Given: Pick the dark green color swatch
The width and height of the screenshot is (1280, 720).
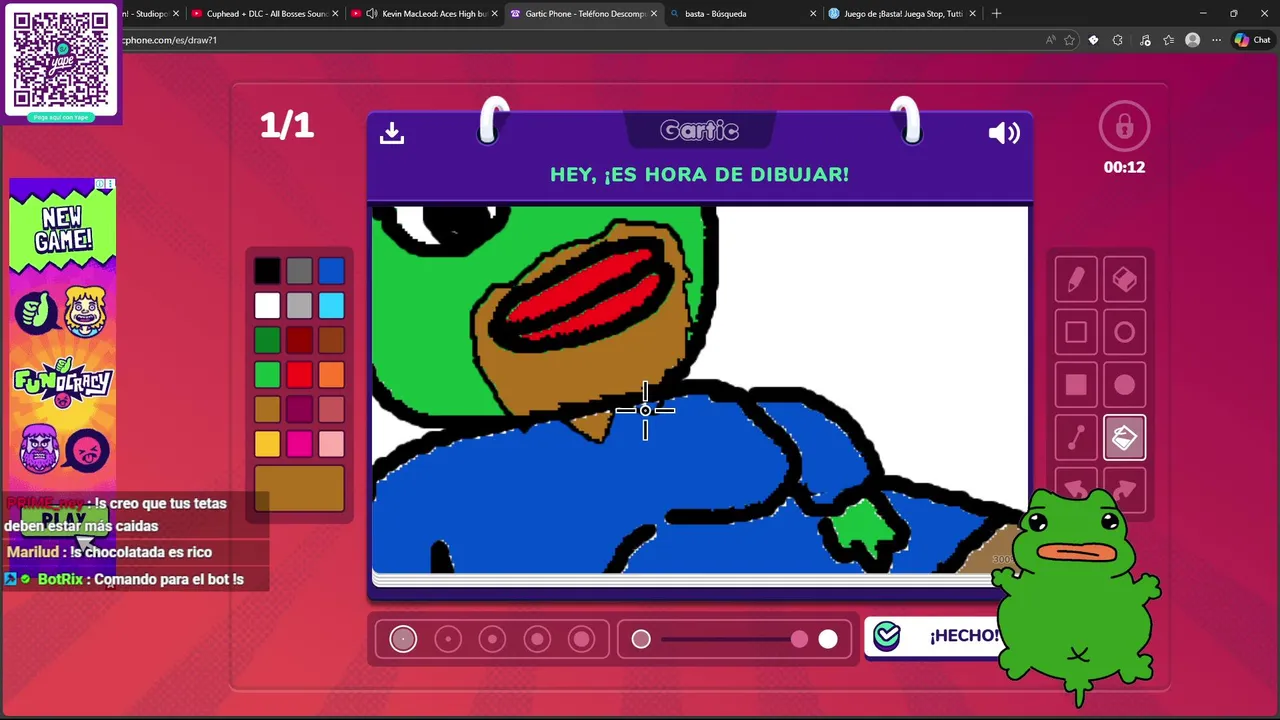Looking at the screenshot, I should (x=267, y=340).
